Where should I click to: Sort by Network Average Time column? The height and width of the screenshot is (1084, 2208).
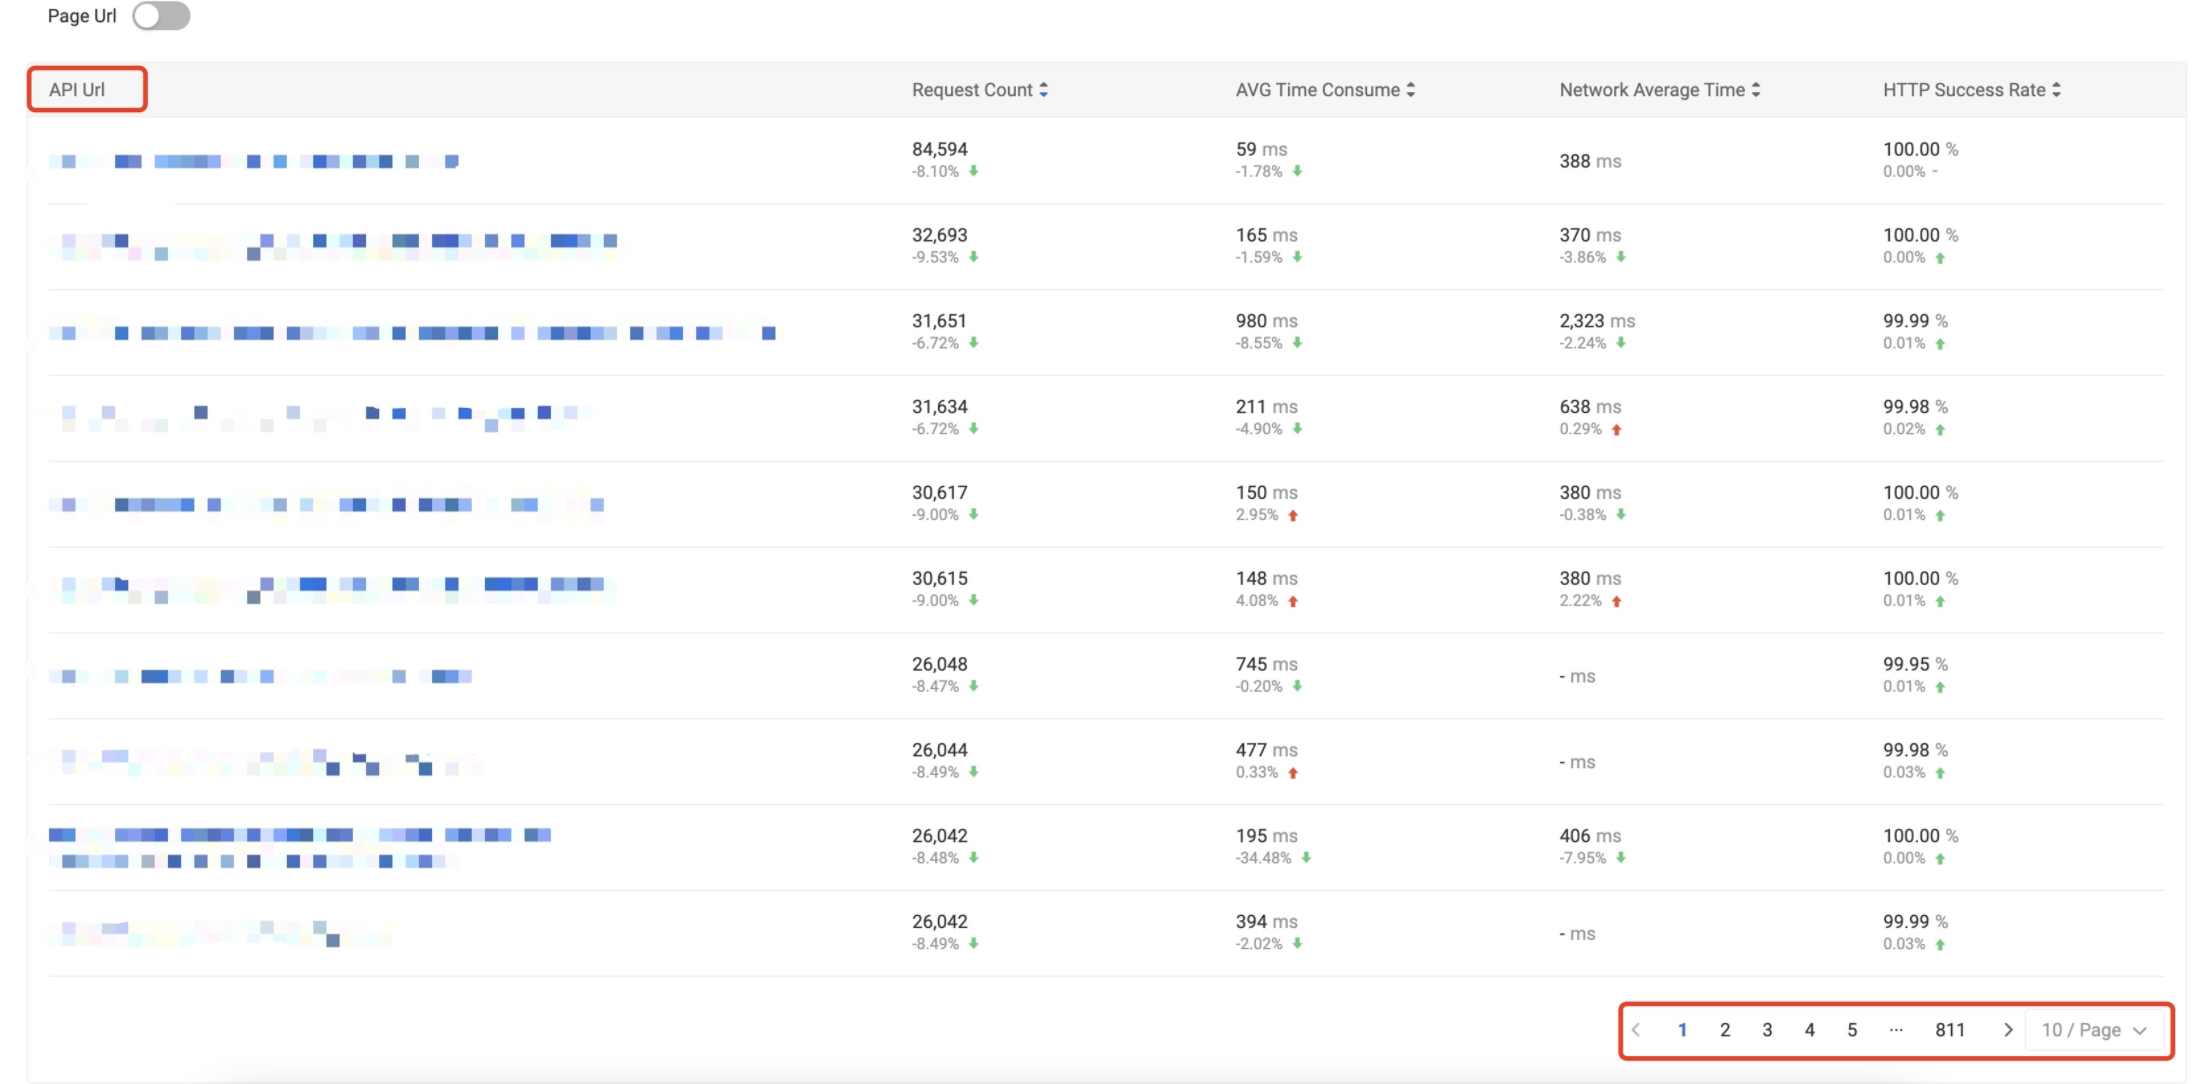pyautogui.click(x=1755, y=90)
